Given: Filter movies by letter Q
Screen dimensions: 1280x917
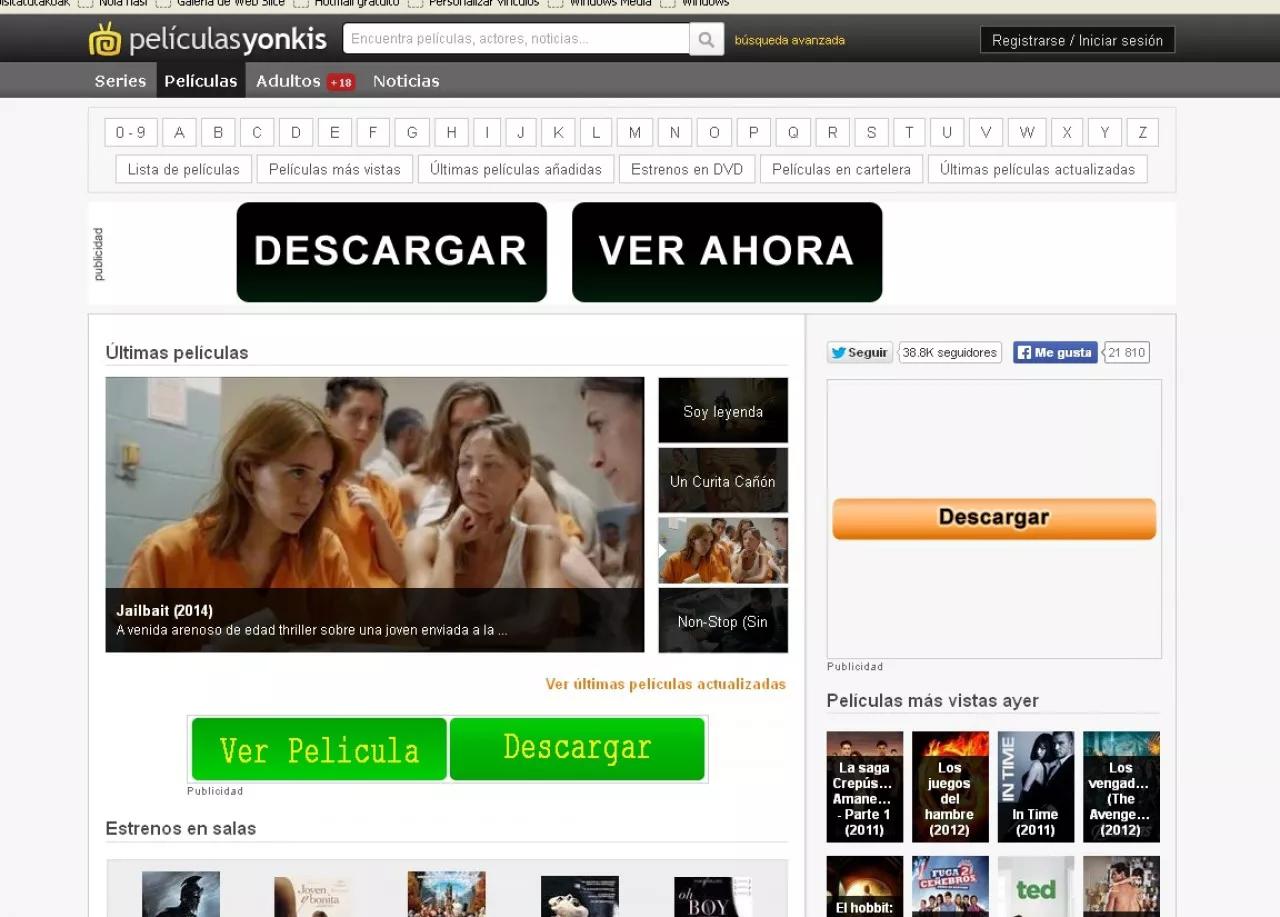Looking at the screenshot, I should [x=793, y=132].
